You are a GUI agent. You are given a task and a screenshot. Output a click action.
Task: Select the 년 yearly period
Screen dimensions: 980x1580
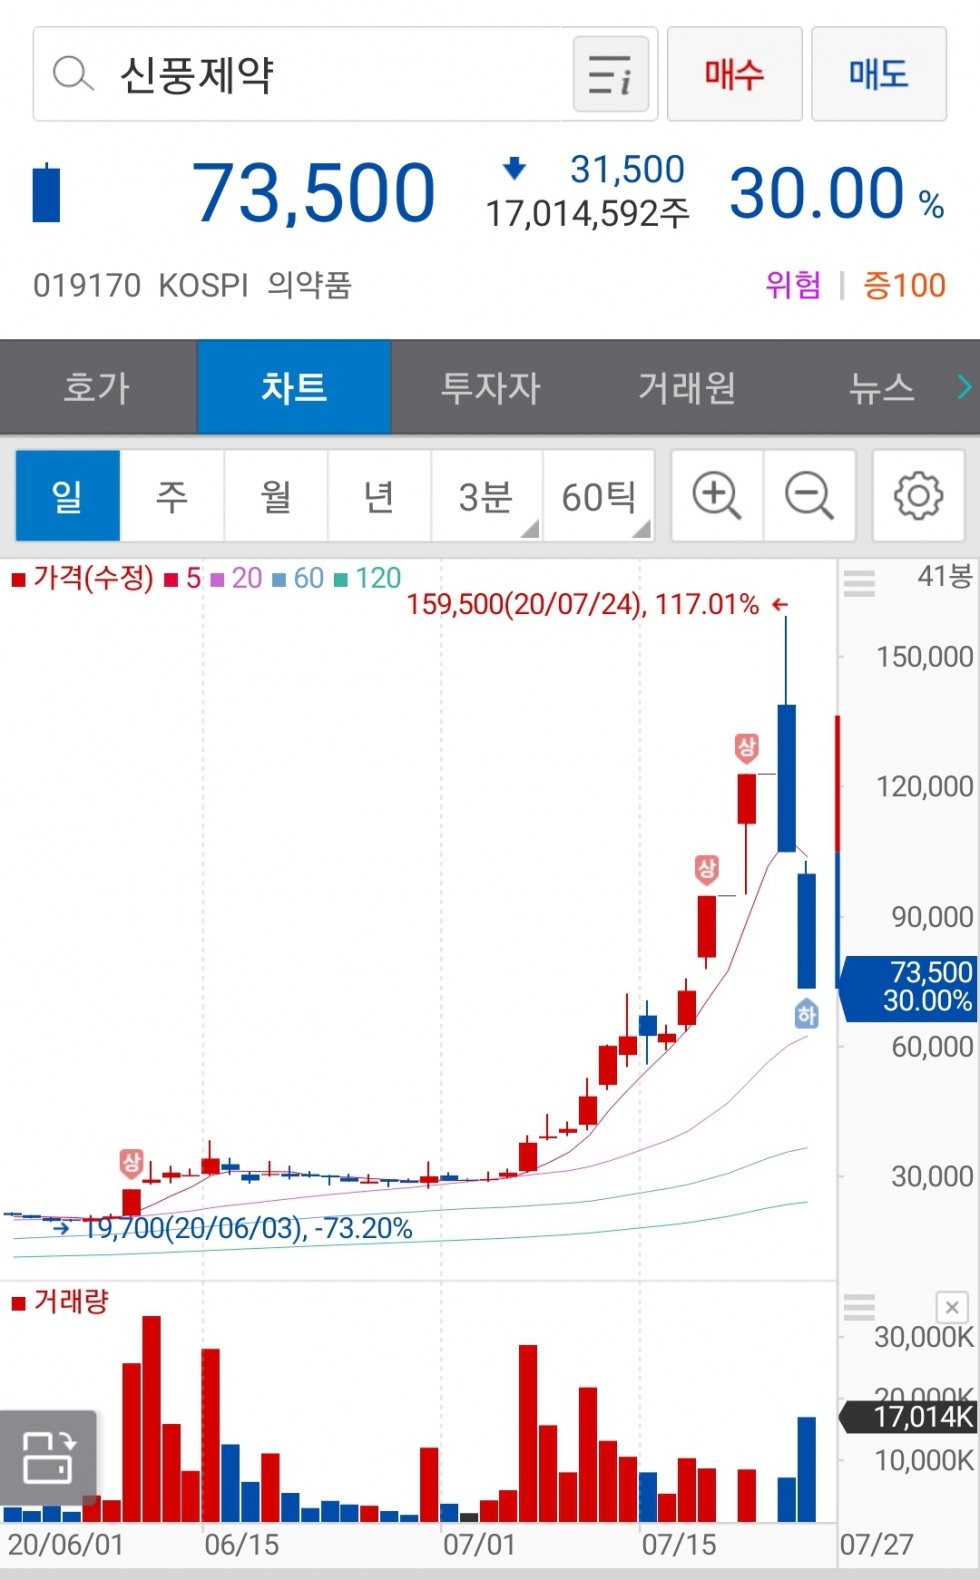tap(379, 496)
